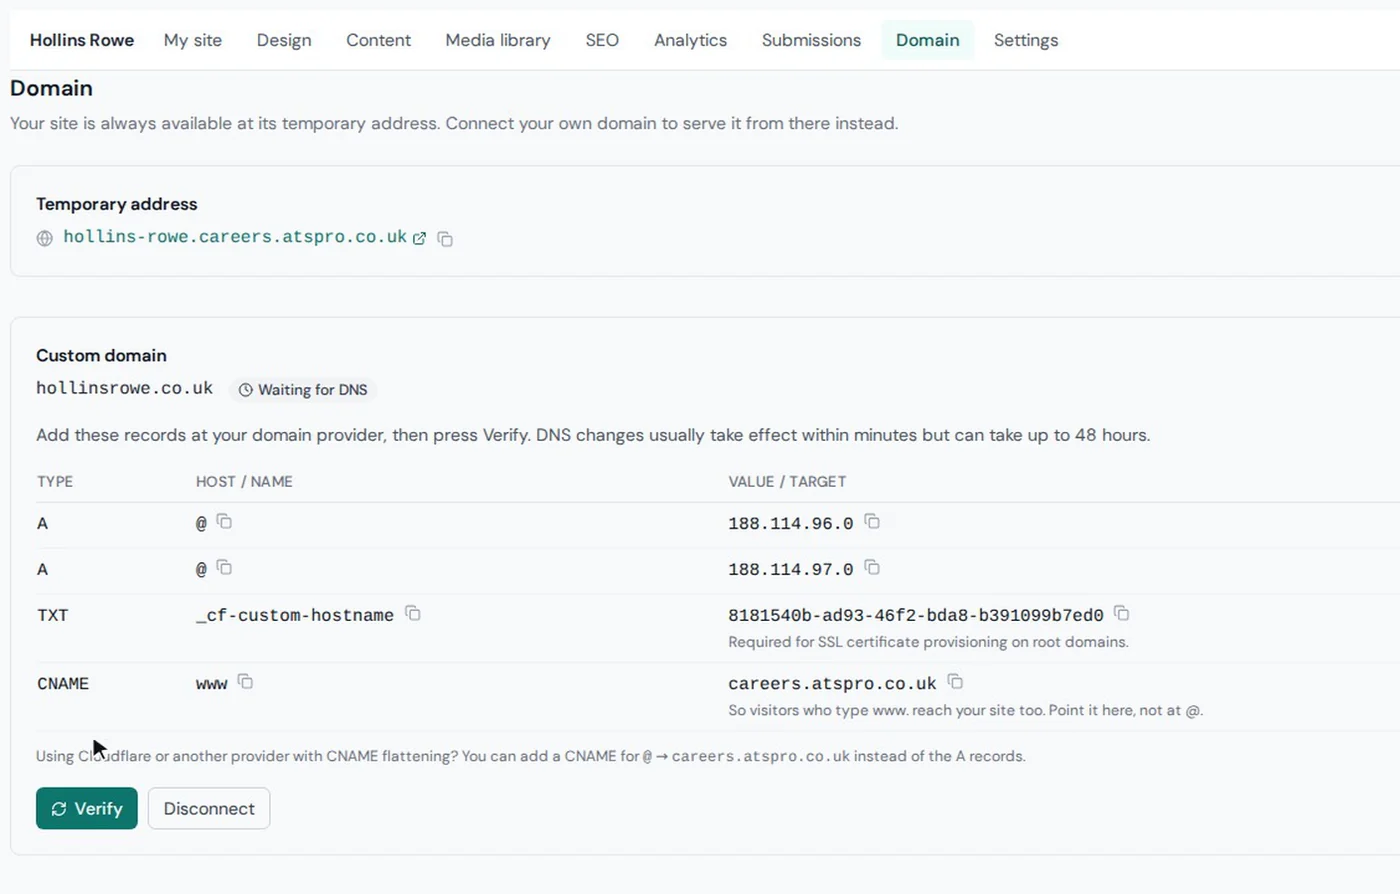Screen dimensions: 1400x894
Task: Open the Settings tab
Action: coord(1026,40)
